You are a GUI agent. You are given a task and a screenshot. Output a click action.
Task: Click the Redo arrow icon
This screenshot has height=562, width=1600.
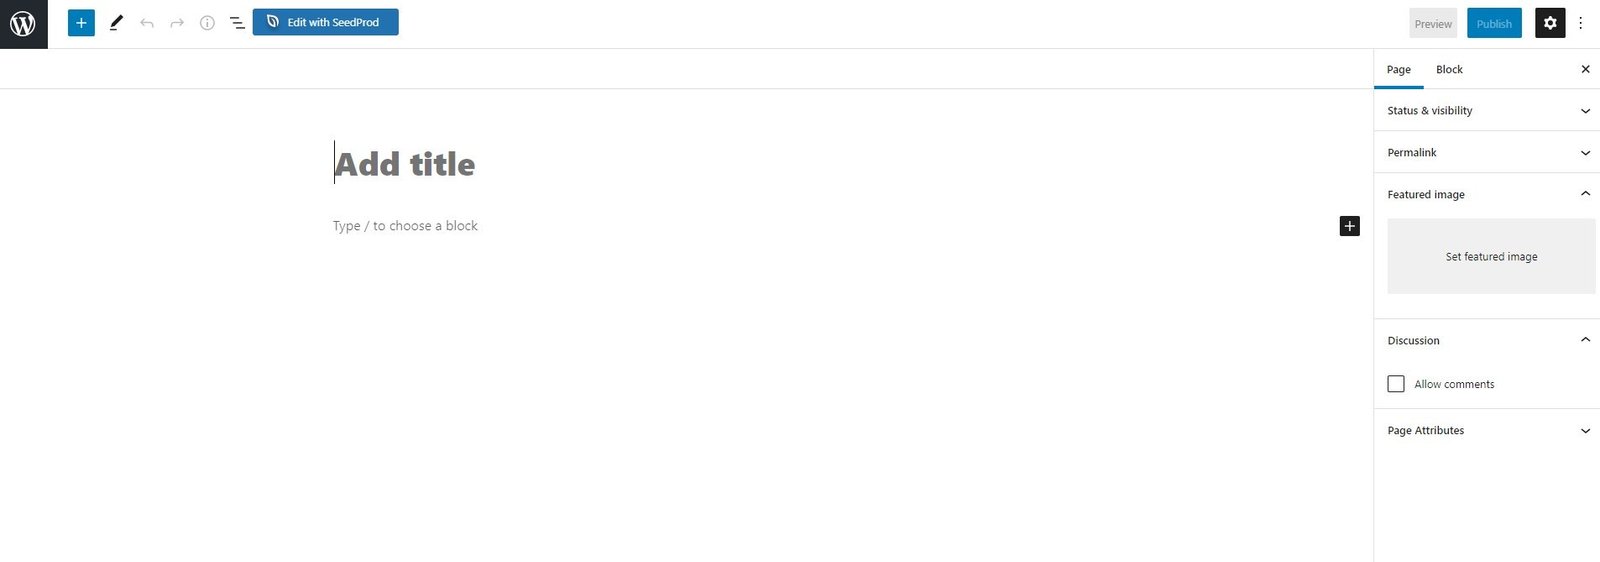177,22
